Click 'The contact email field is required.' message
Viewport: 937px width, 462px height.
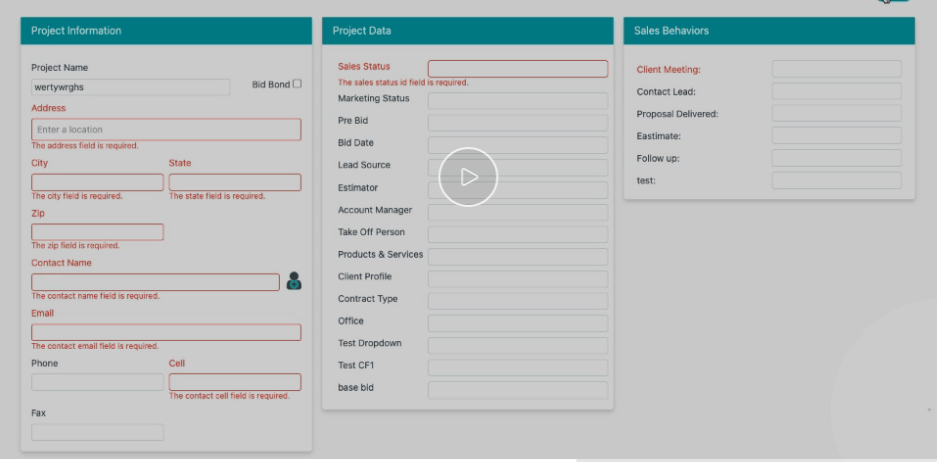pyautogui.click(x=95, y=346)
